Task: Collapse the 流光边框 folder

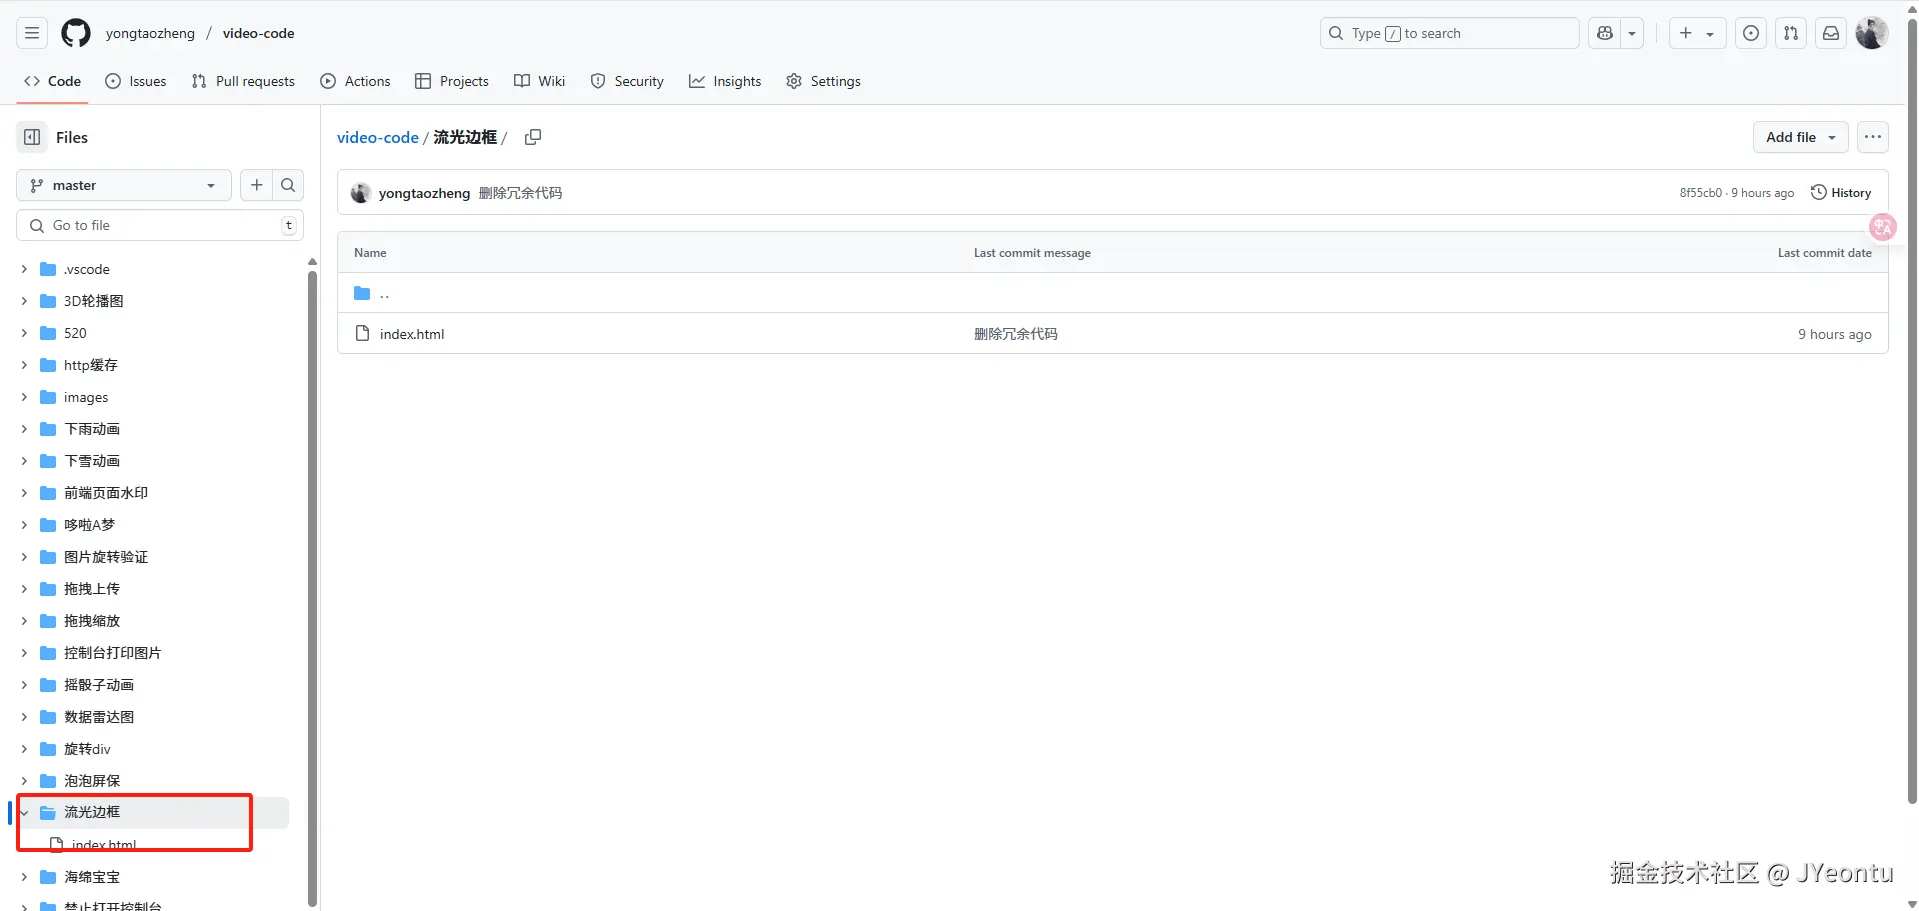Action: point(24,813)
